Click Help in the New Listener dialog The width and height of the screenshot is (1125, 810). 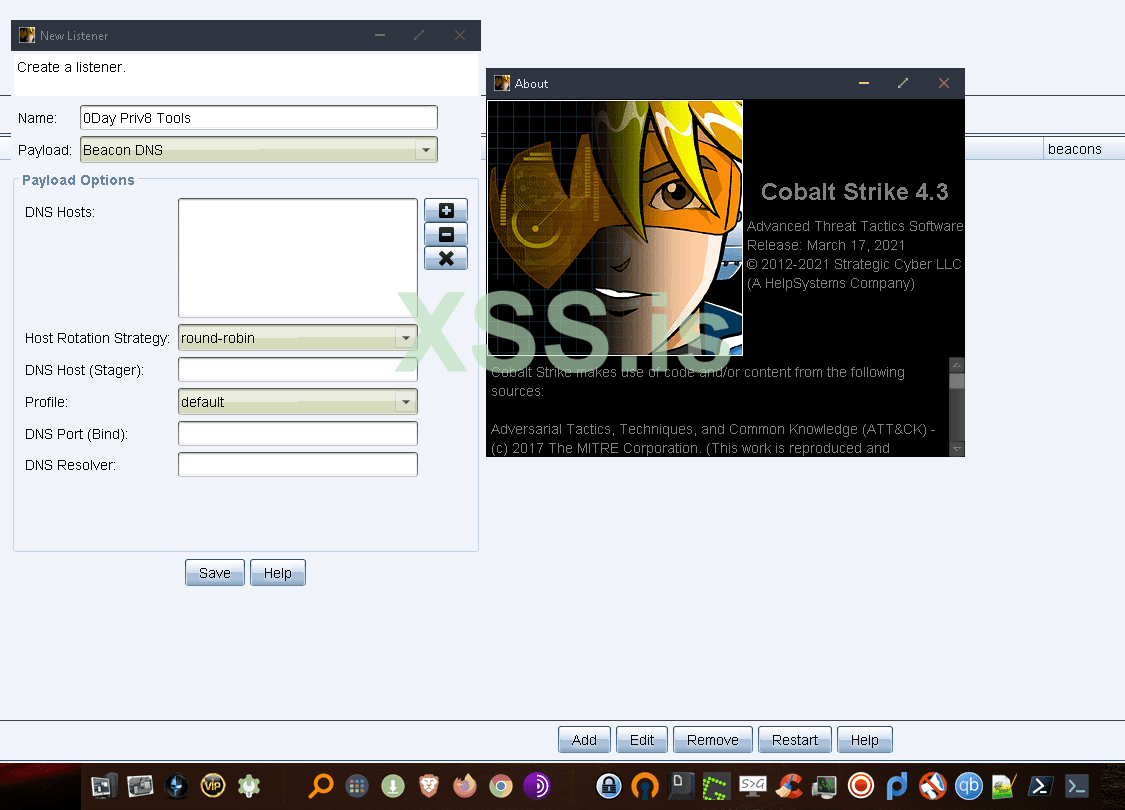(278, 573)
